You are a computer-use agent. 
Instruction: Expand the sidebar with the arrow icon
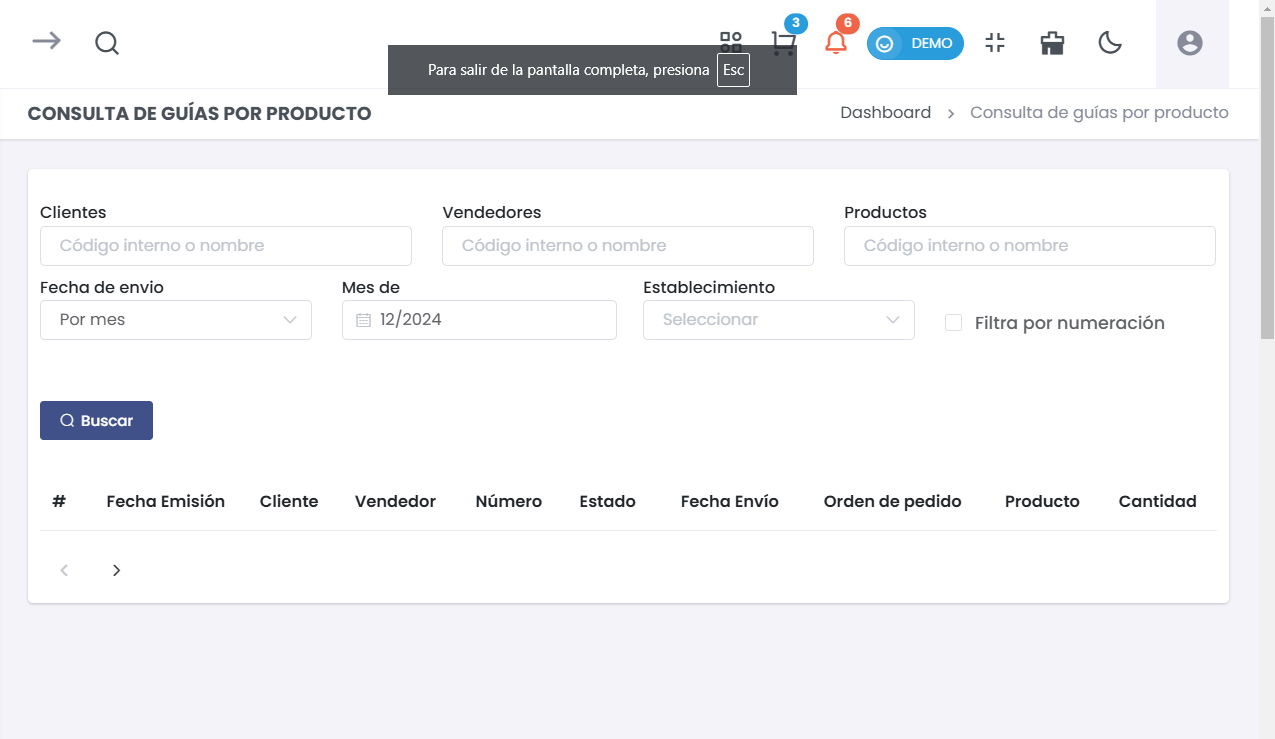46,41
